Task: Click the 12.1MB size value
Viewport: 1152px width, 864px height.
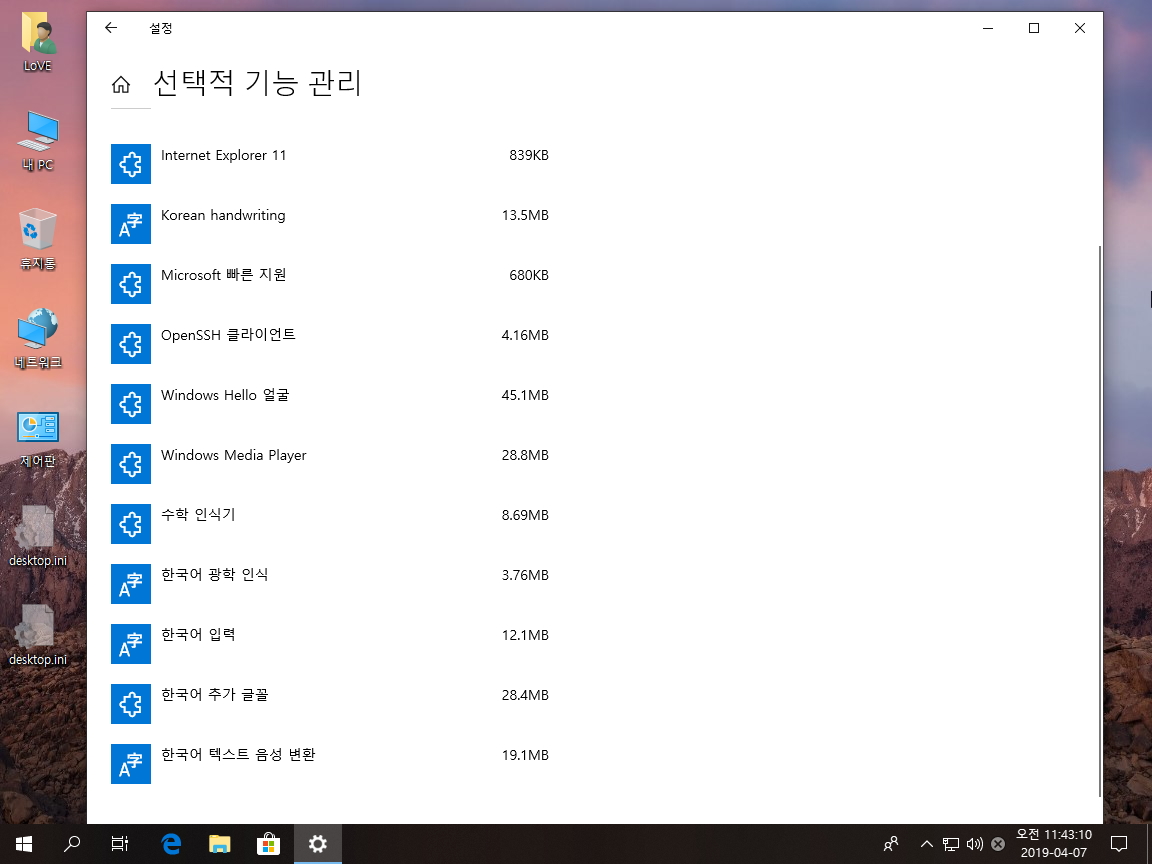Action: pyautogui.click(x=525, y=636)
